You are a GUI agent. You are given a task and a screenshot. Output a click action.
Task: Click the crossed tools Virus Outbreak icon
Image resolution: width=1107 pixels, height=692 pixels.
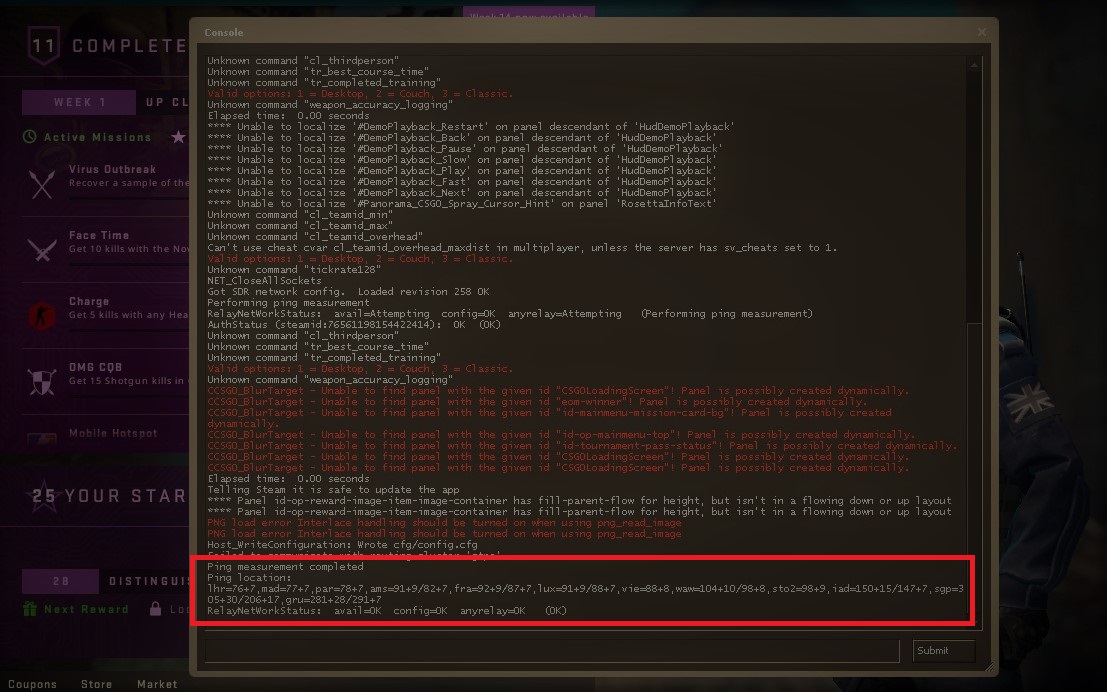(x=42, y=184)
